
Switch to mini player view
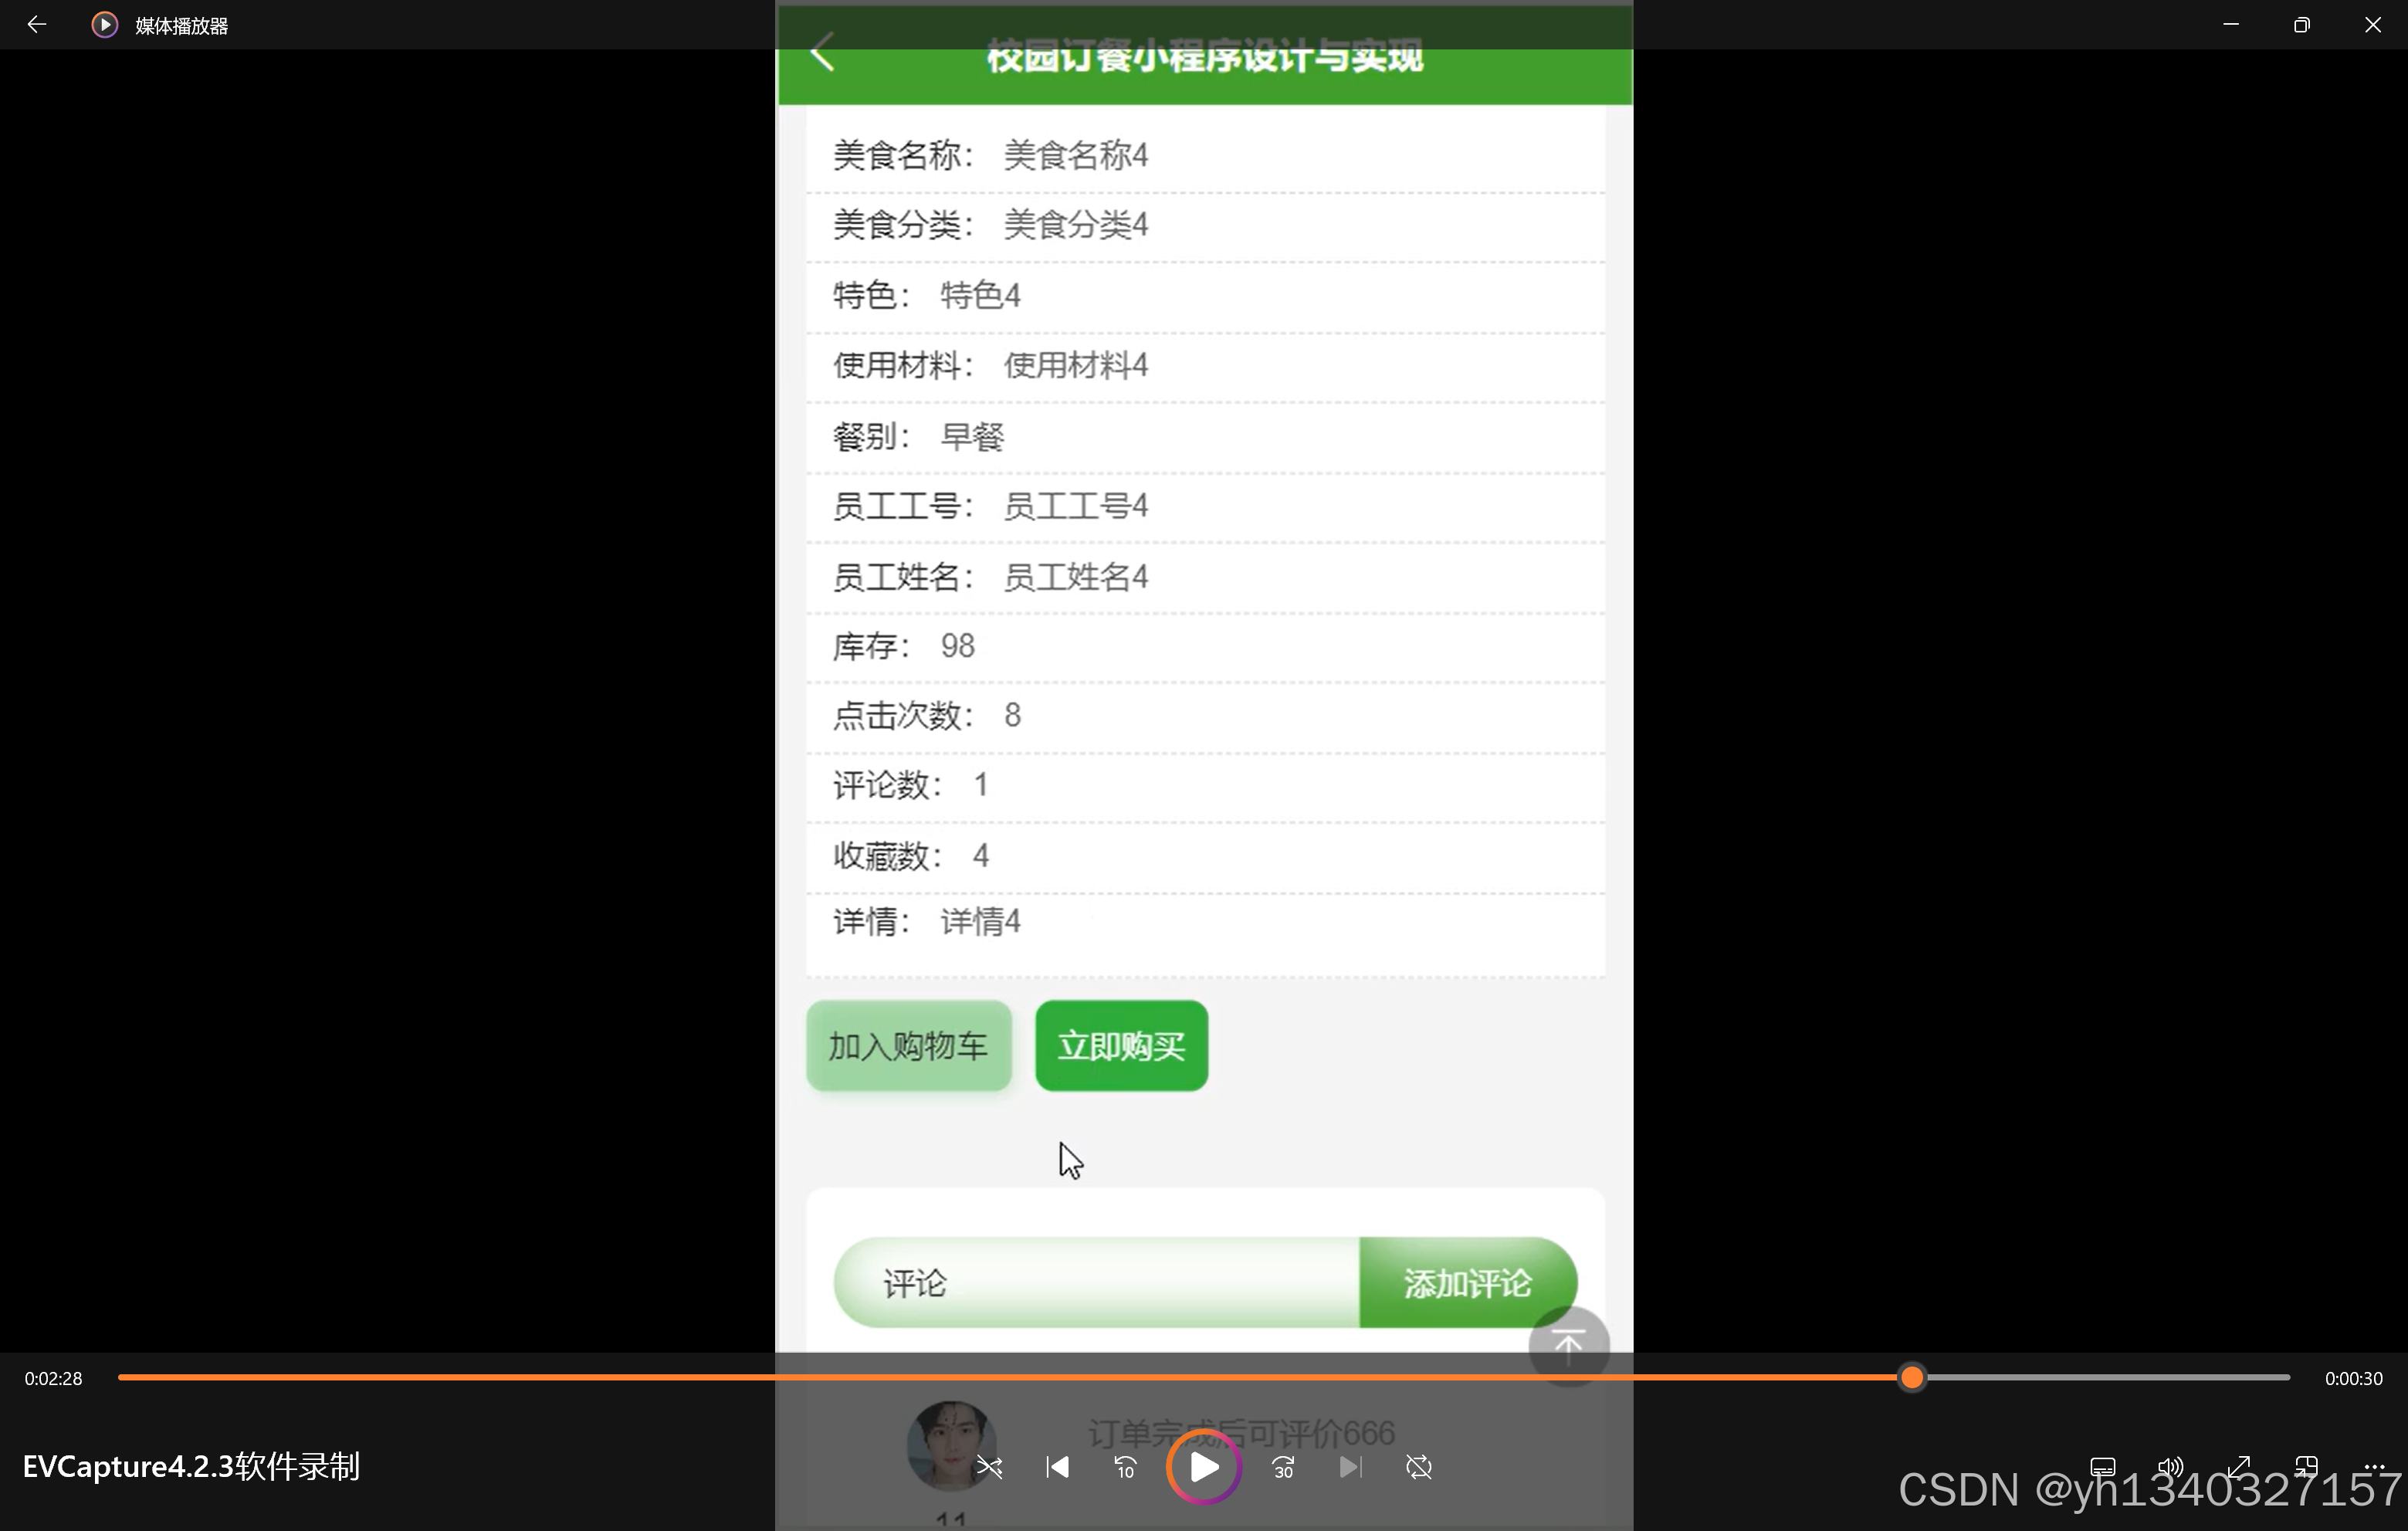pyautogui.click(x=2306, y=1467)
